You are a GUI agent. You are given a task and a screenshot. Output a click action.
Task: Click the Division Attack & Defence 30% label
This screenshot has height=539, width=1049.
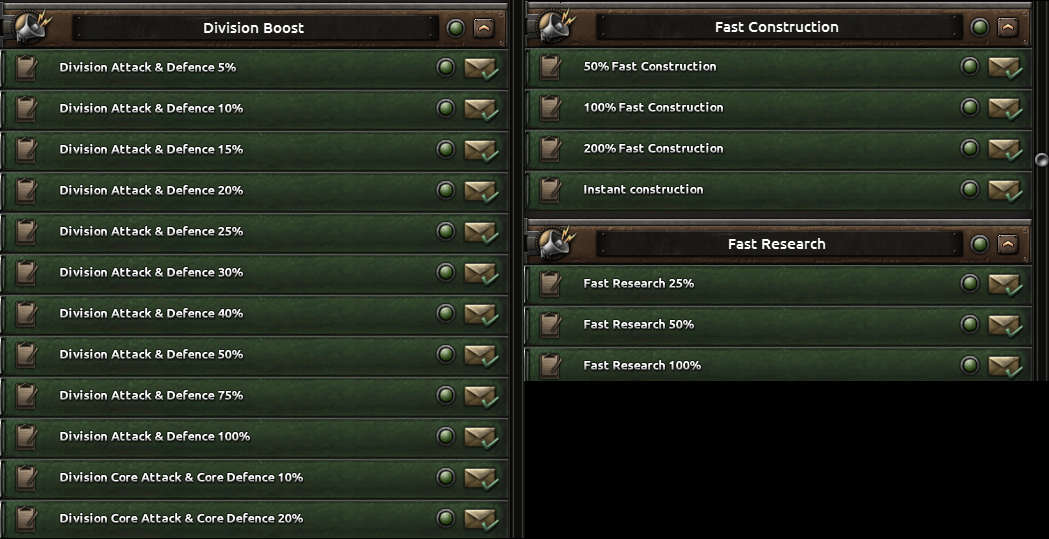pyautogui.click(x=151, y=273)
